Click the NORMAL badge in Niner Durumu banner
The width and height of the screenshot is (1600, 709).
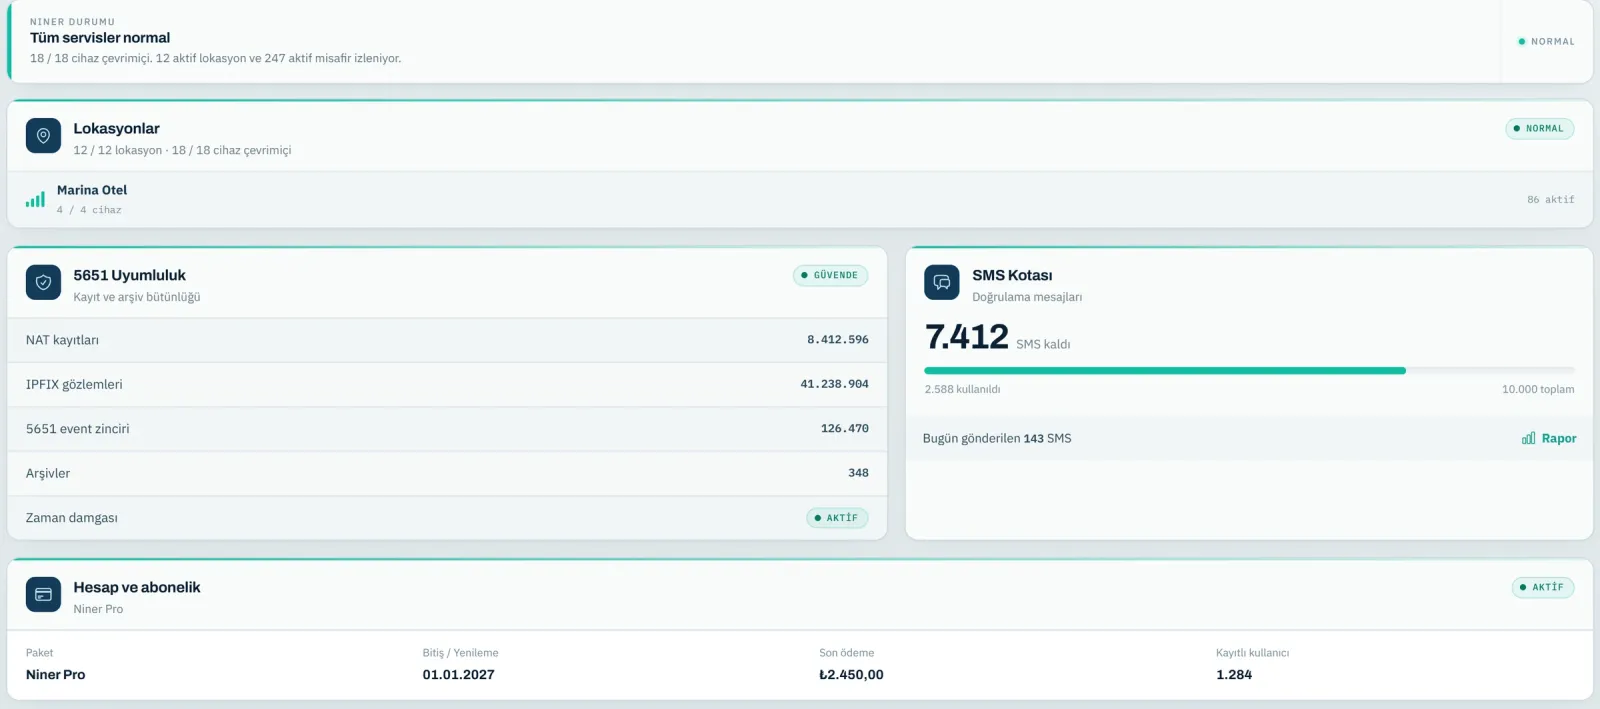coord(1546,42)
